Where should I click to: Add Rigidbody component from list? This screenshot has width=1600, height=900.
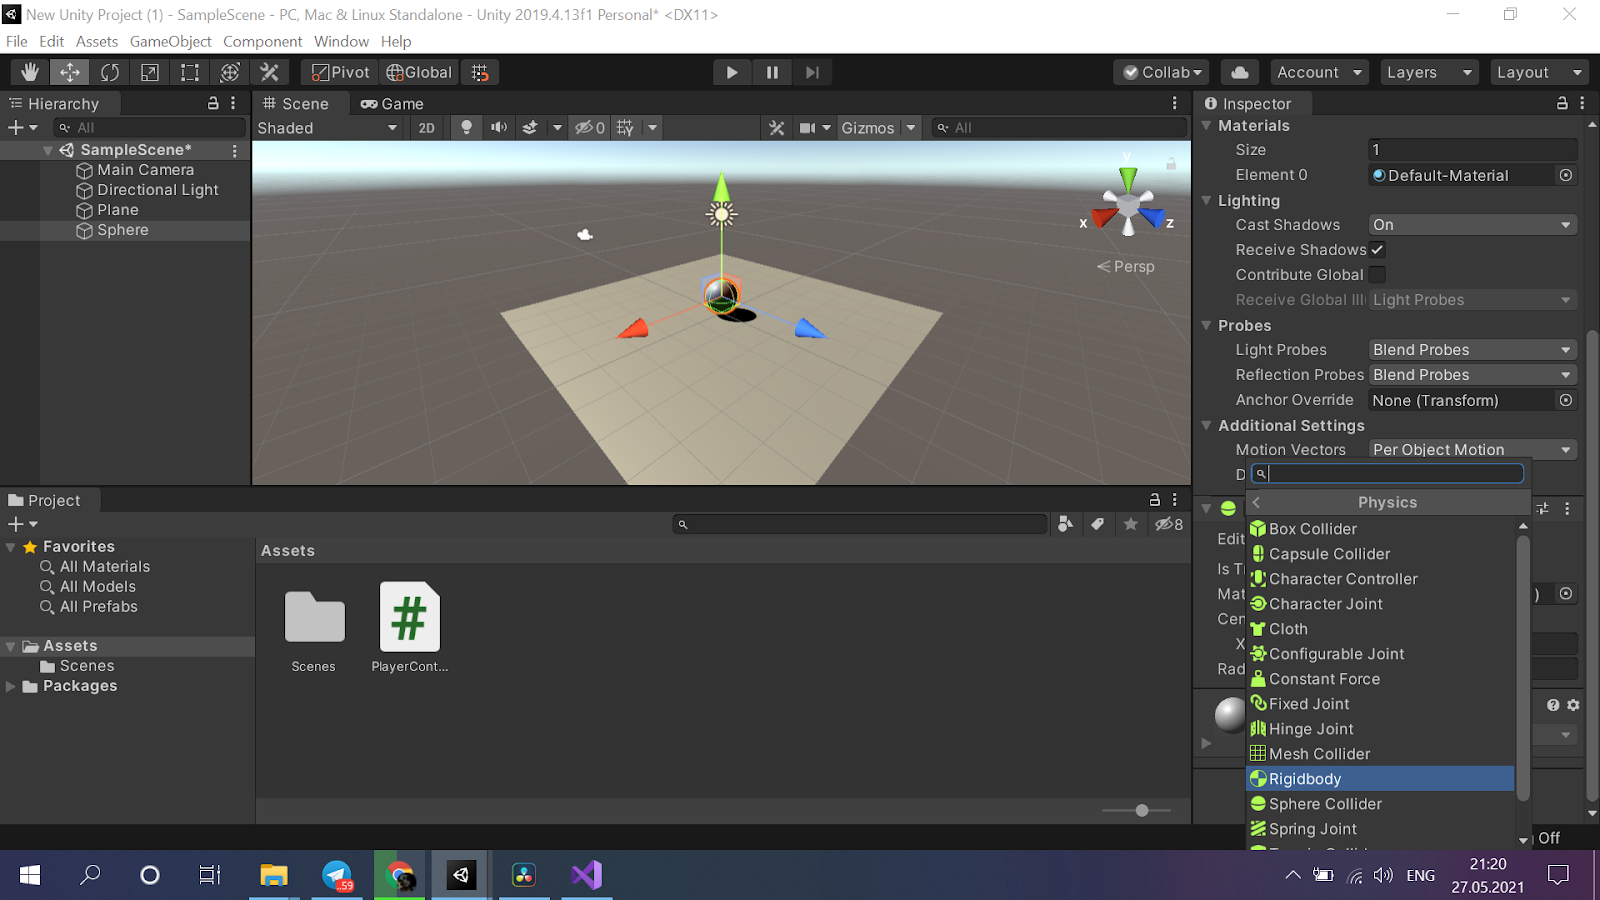1380,779
